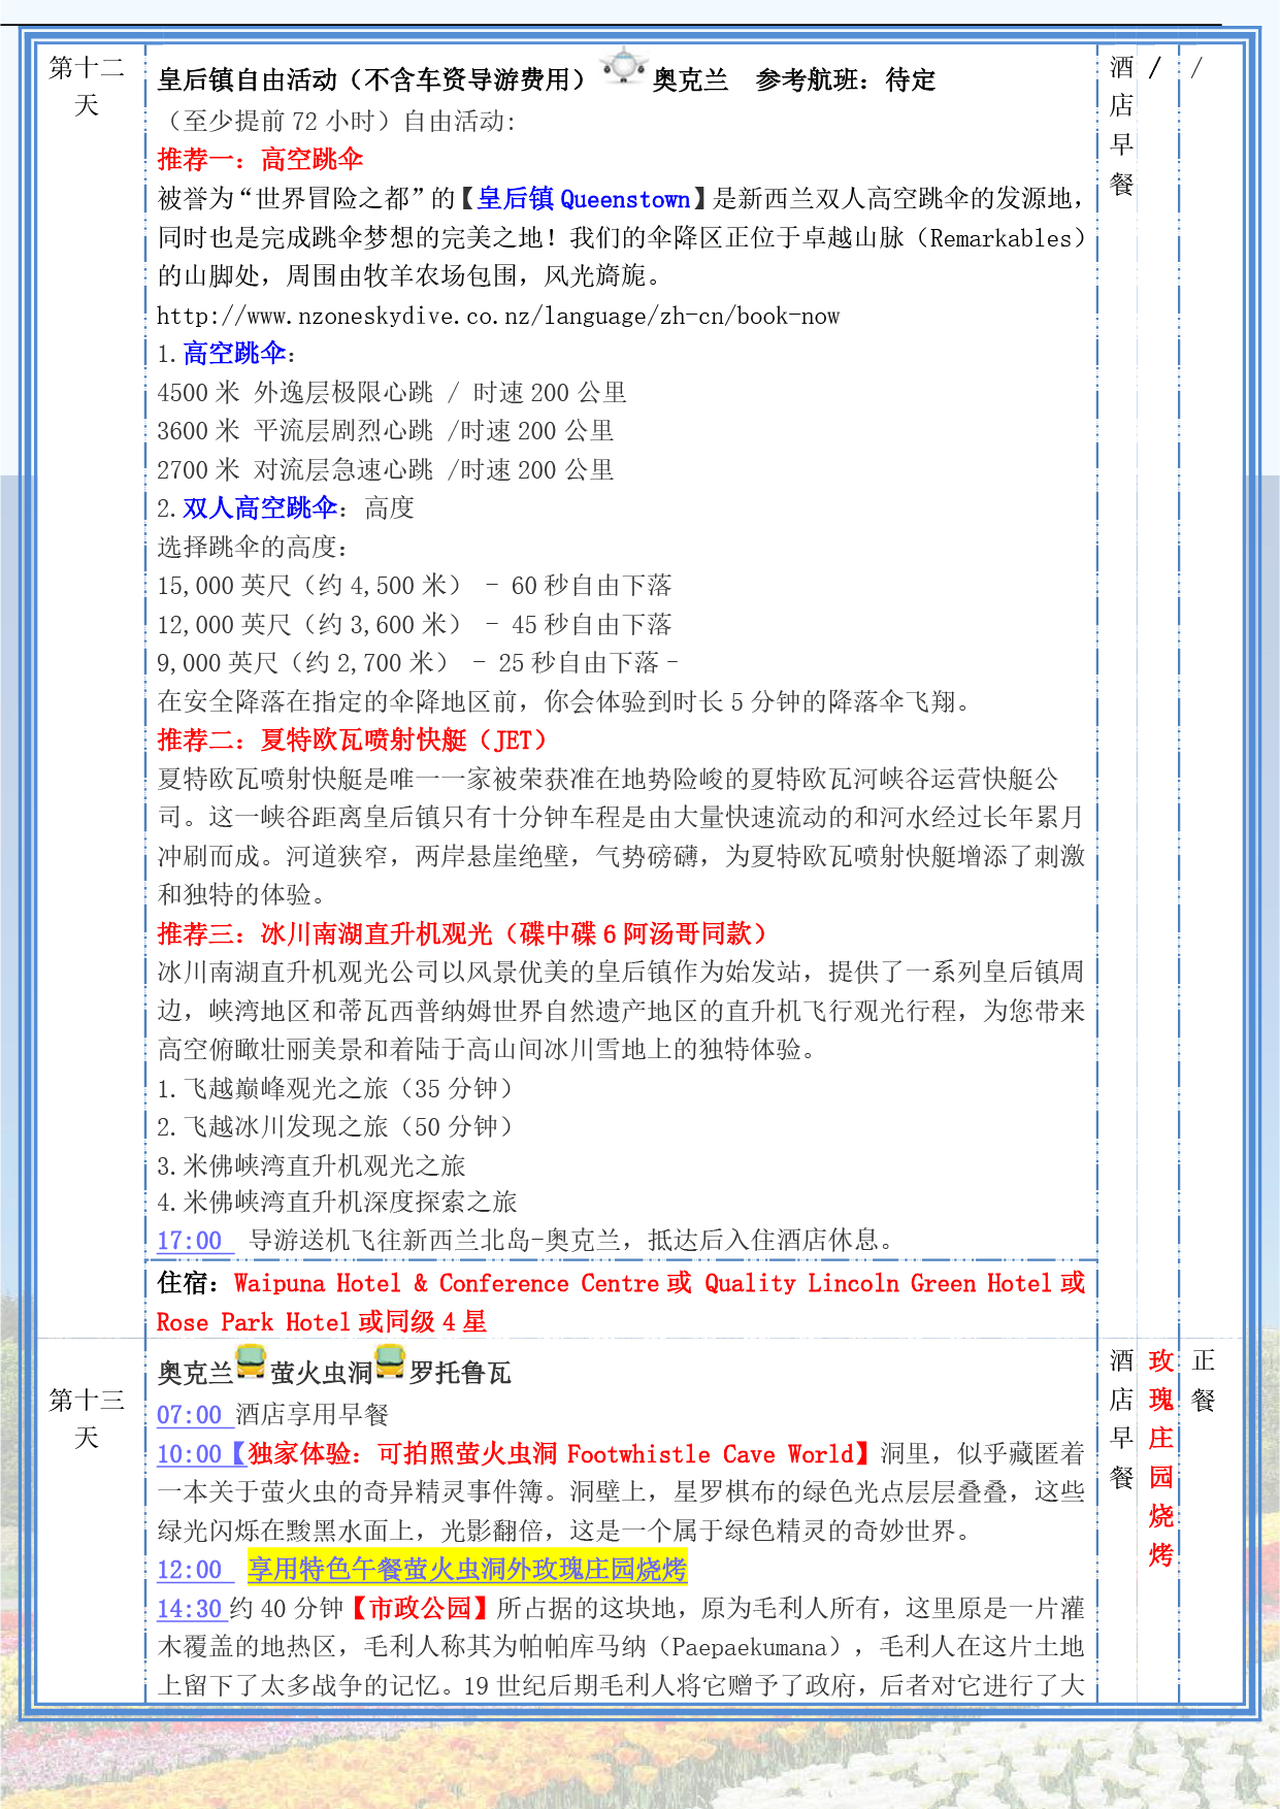Click the red 【市政公园】 text
The image size is (1280, 1809).
[x=420, y=1609]
